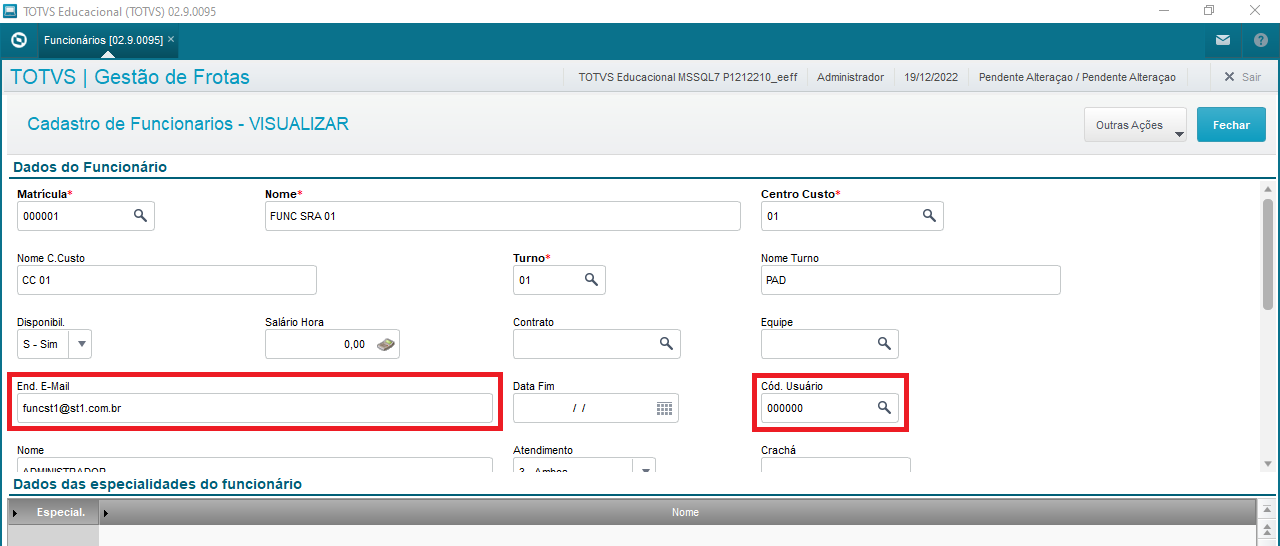Open the Salário Hora calculator icon
This screenshot has width=1280, height=546.
pos(385,344)
